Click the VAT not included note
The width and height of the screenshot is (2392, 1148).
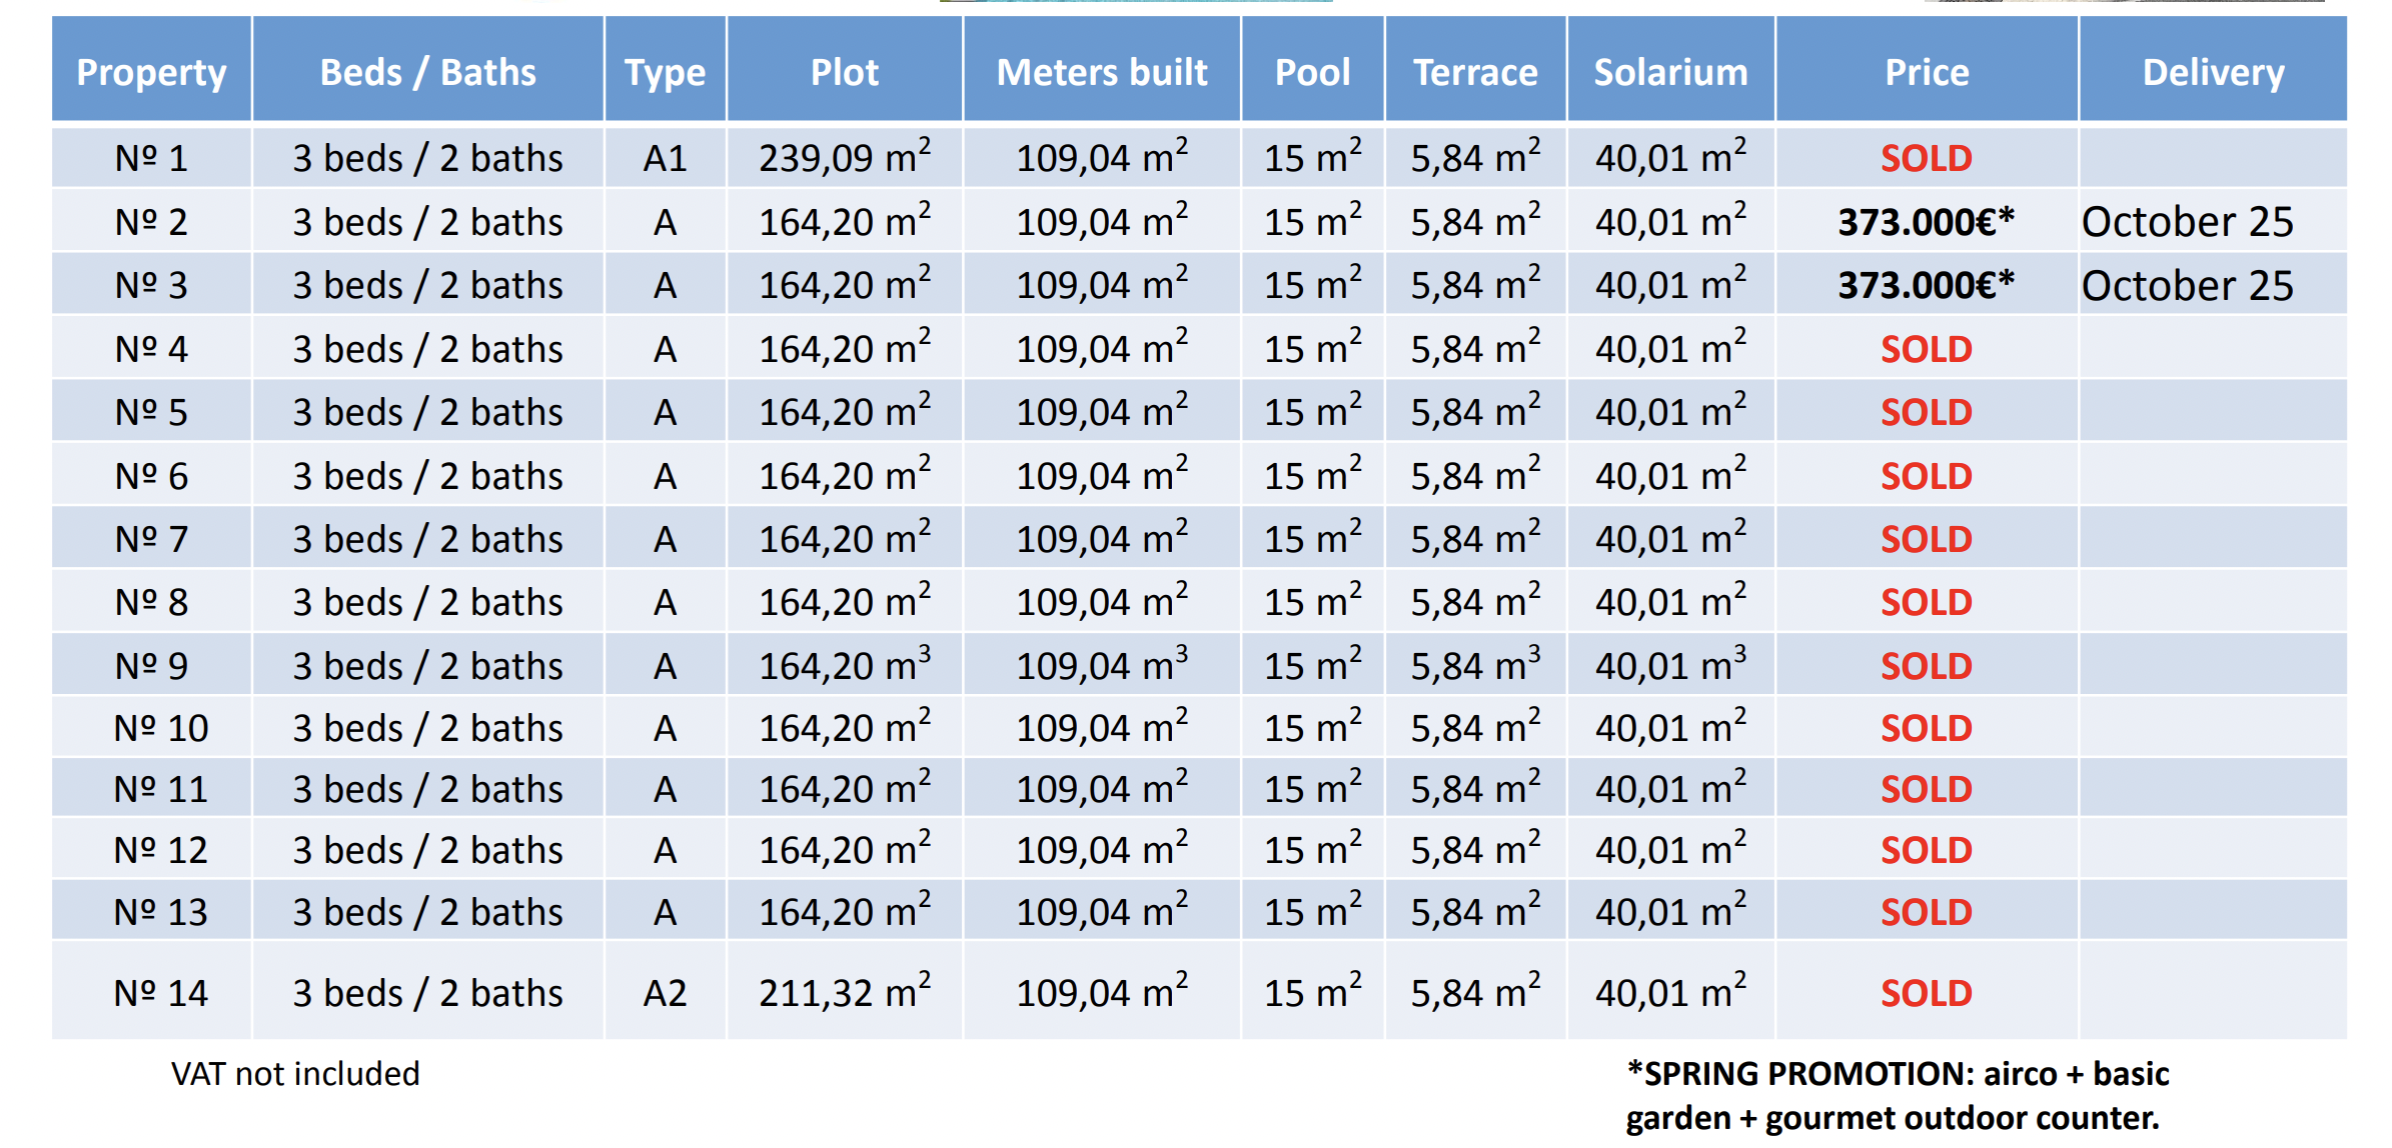pyautogui.click(x=295, y=1074)
